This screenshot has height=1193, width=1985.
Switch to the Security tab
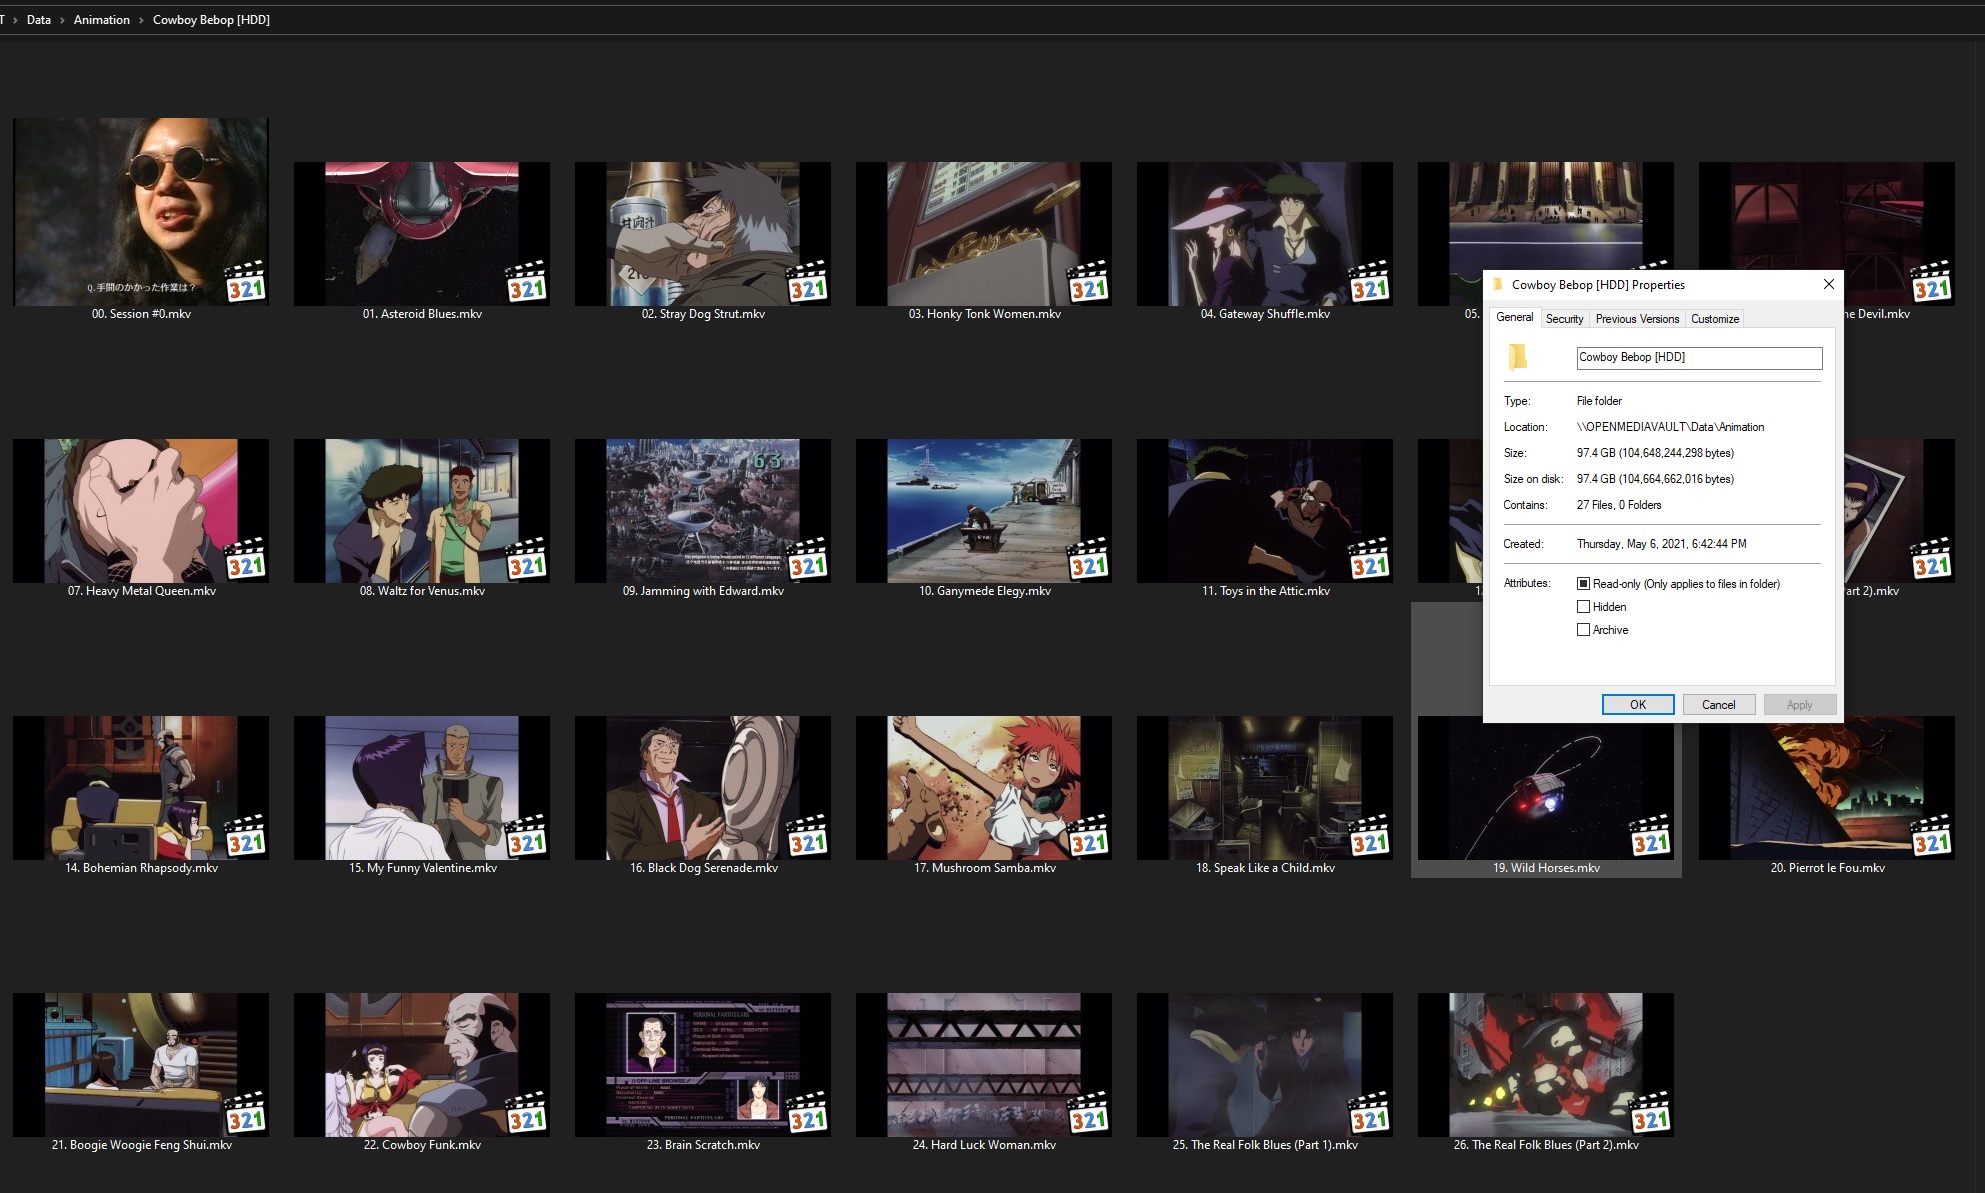[1564, 319]
